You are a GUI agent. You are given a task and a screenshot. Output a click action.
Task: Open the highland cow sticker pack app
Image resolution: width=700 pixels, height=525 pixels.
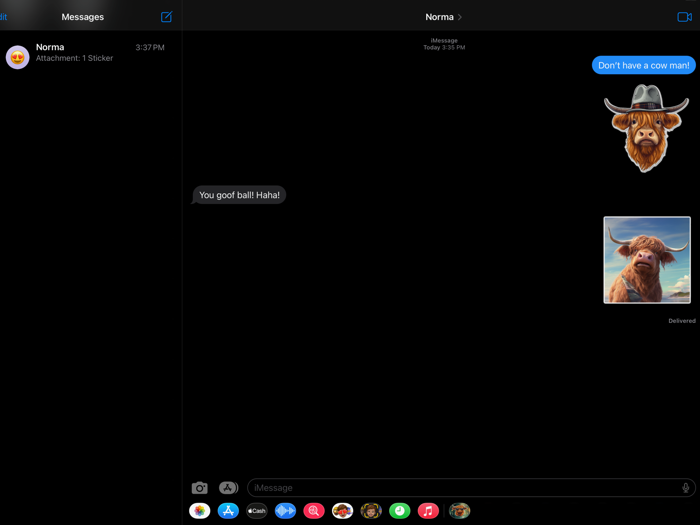click(459, 511)
